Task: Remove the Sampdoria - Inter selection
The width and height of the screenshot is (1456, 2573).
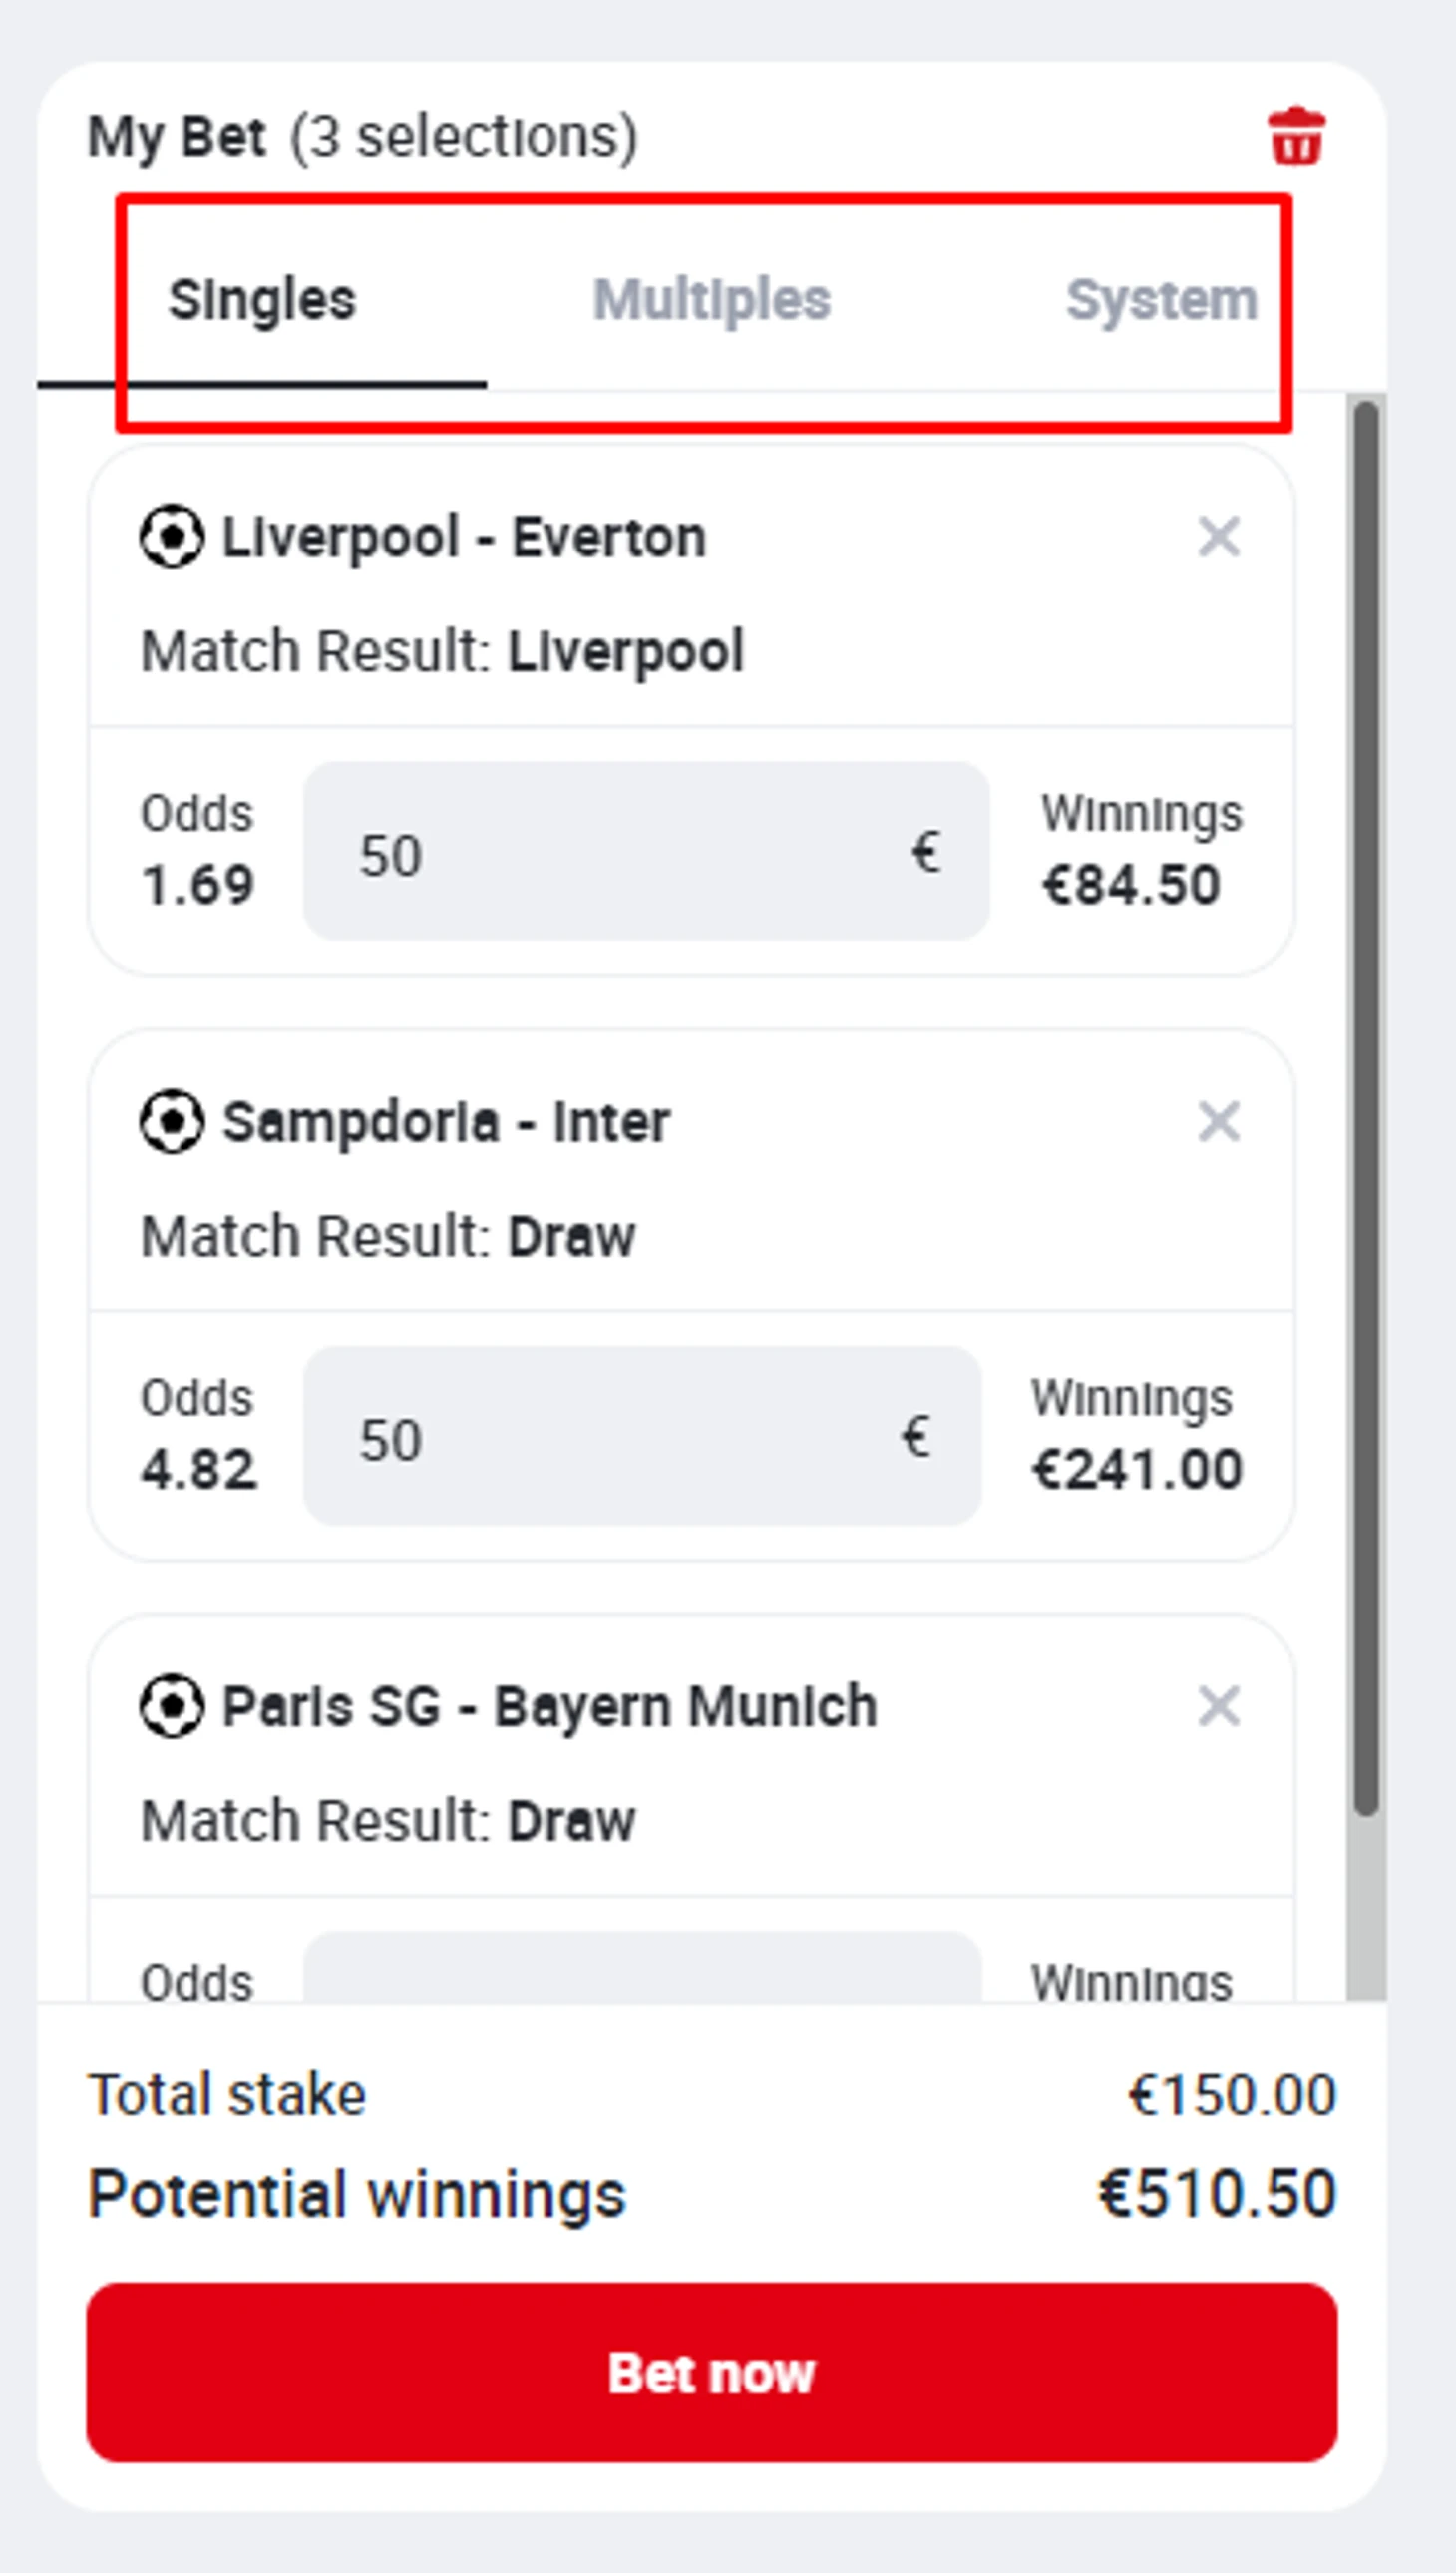Action: pos(1219,1121)
